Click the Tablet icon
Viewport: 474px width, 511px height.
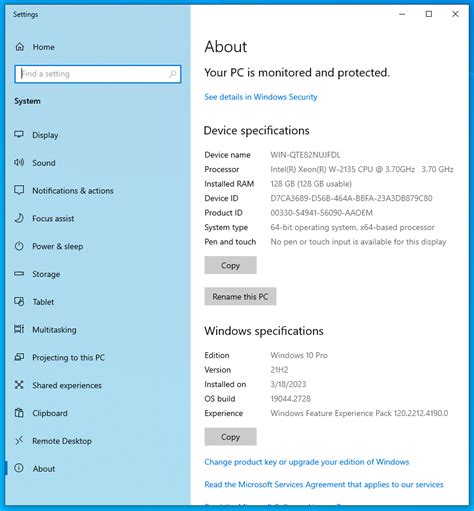[19, 302]
